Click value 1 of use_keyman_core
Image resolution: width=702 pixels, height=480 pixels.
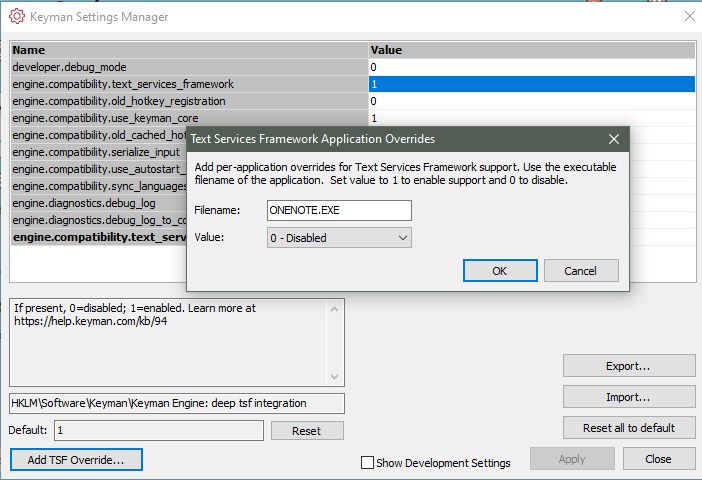532,118
